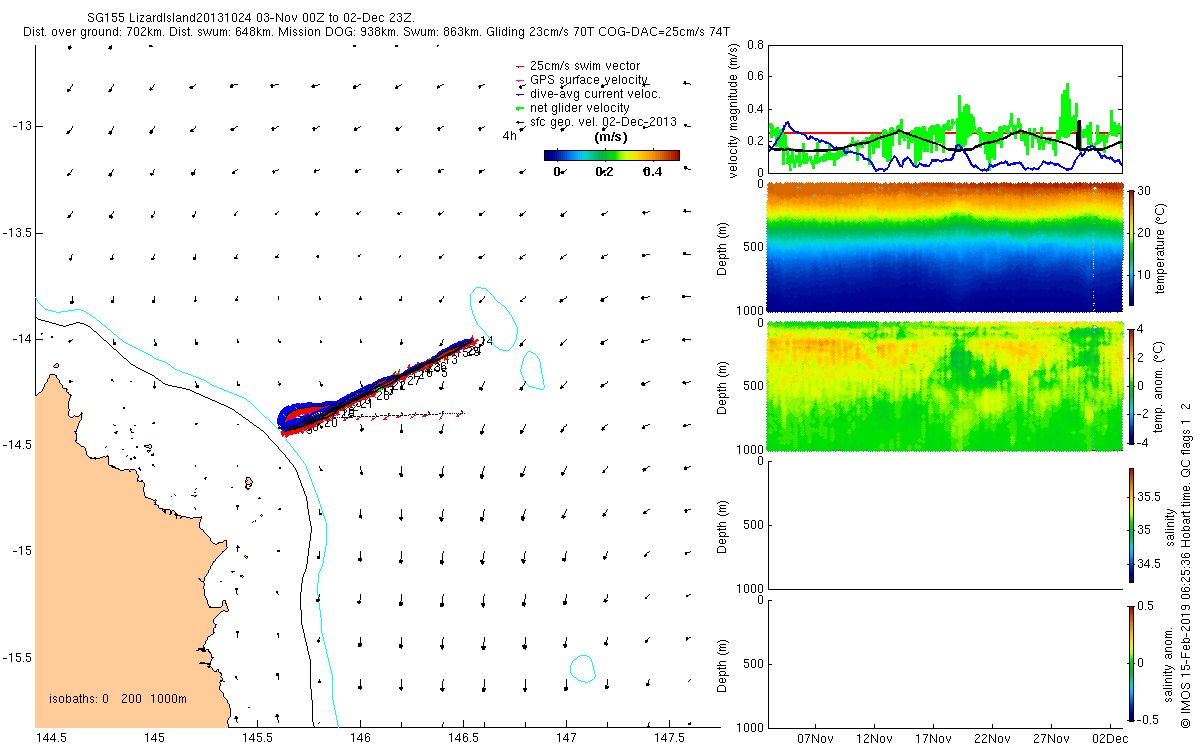
Task: Click the '0.8' tick on velocity magnitude axis
Action: coord(756,45)
